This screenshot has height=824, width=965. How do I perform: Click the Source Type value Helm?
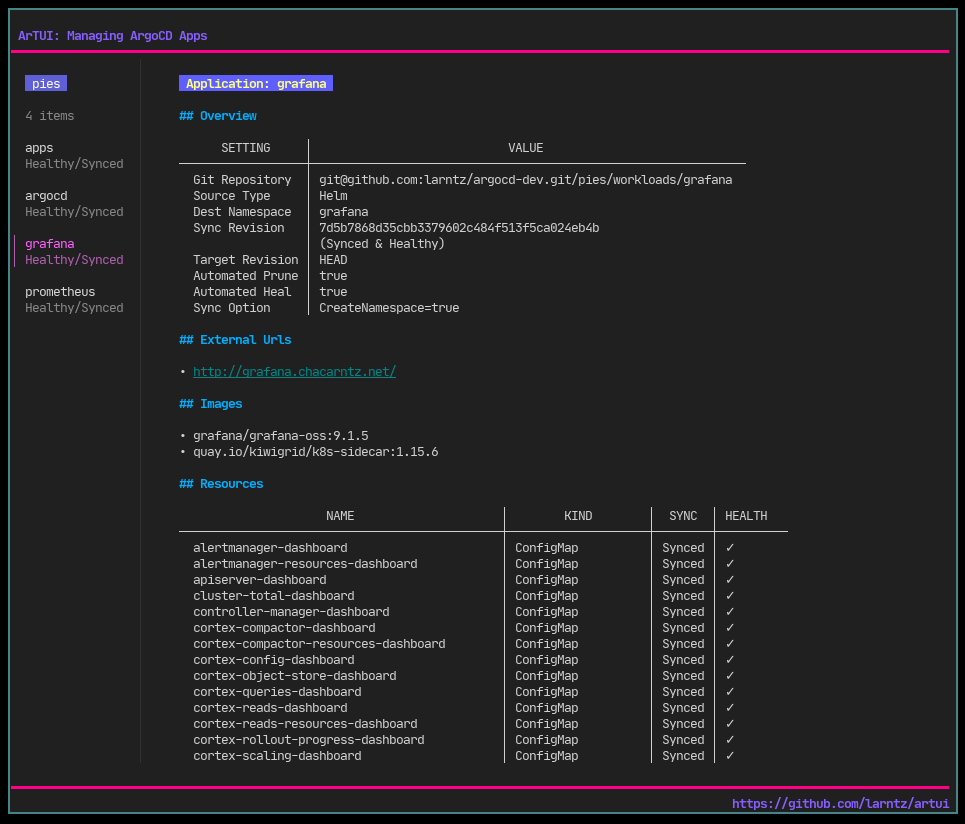333,196
